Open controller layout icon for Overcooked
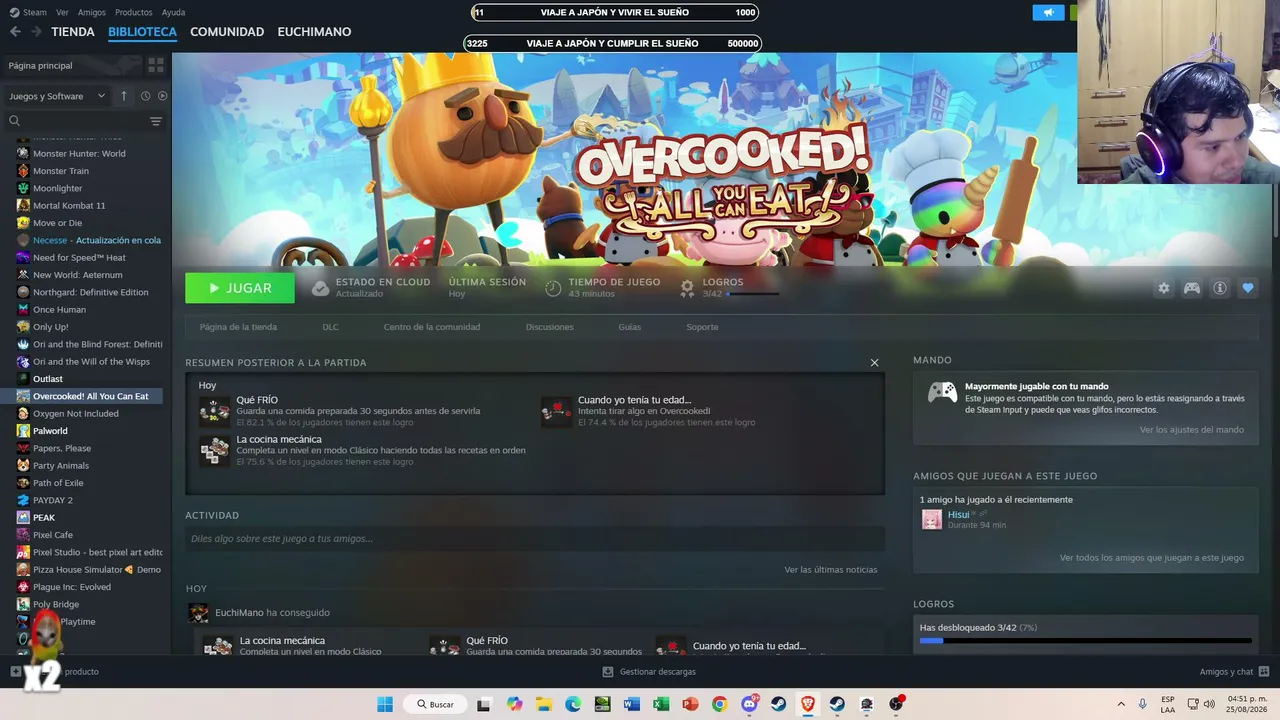 [1192, 288]
